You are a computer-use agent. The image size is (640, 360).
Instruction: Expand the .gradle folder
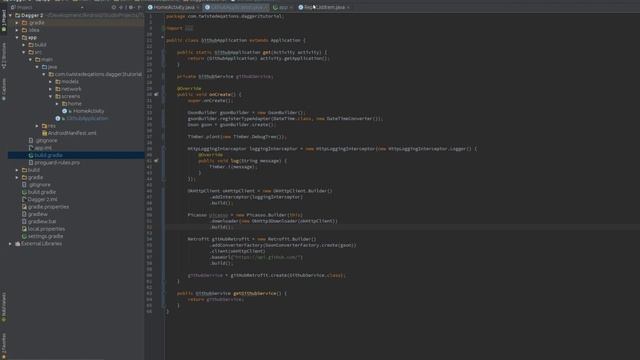[x=17, y=23]
